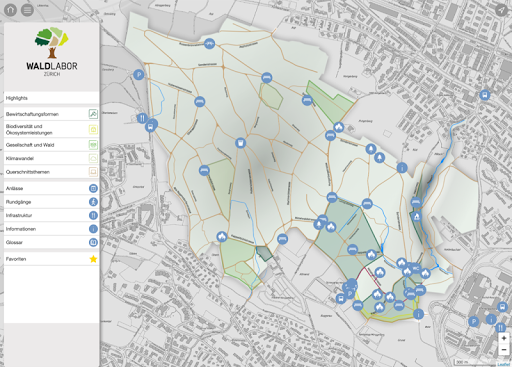Screen dimensions: 512x367
Task: Open the Highlights menu entry
Action: click(51, 98)
